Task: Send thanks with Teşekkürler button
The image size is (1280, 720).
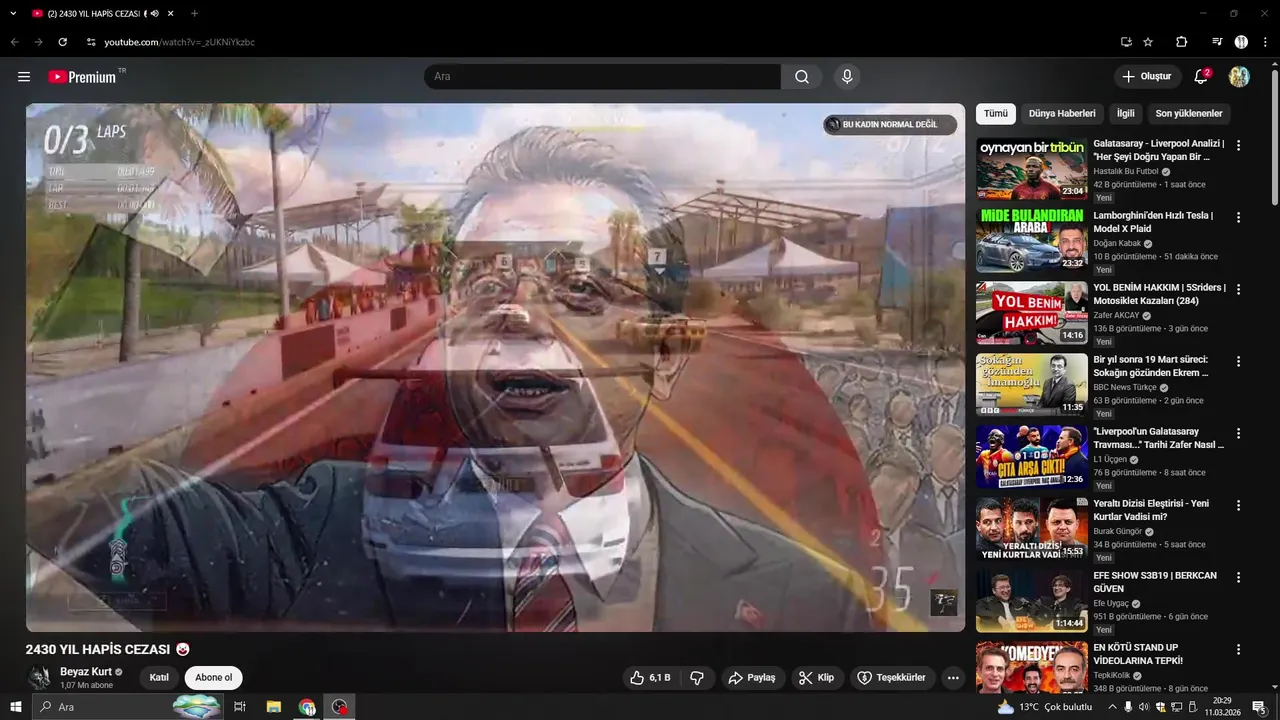Action: [892, 678]
